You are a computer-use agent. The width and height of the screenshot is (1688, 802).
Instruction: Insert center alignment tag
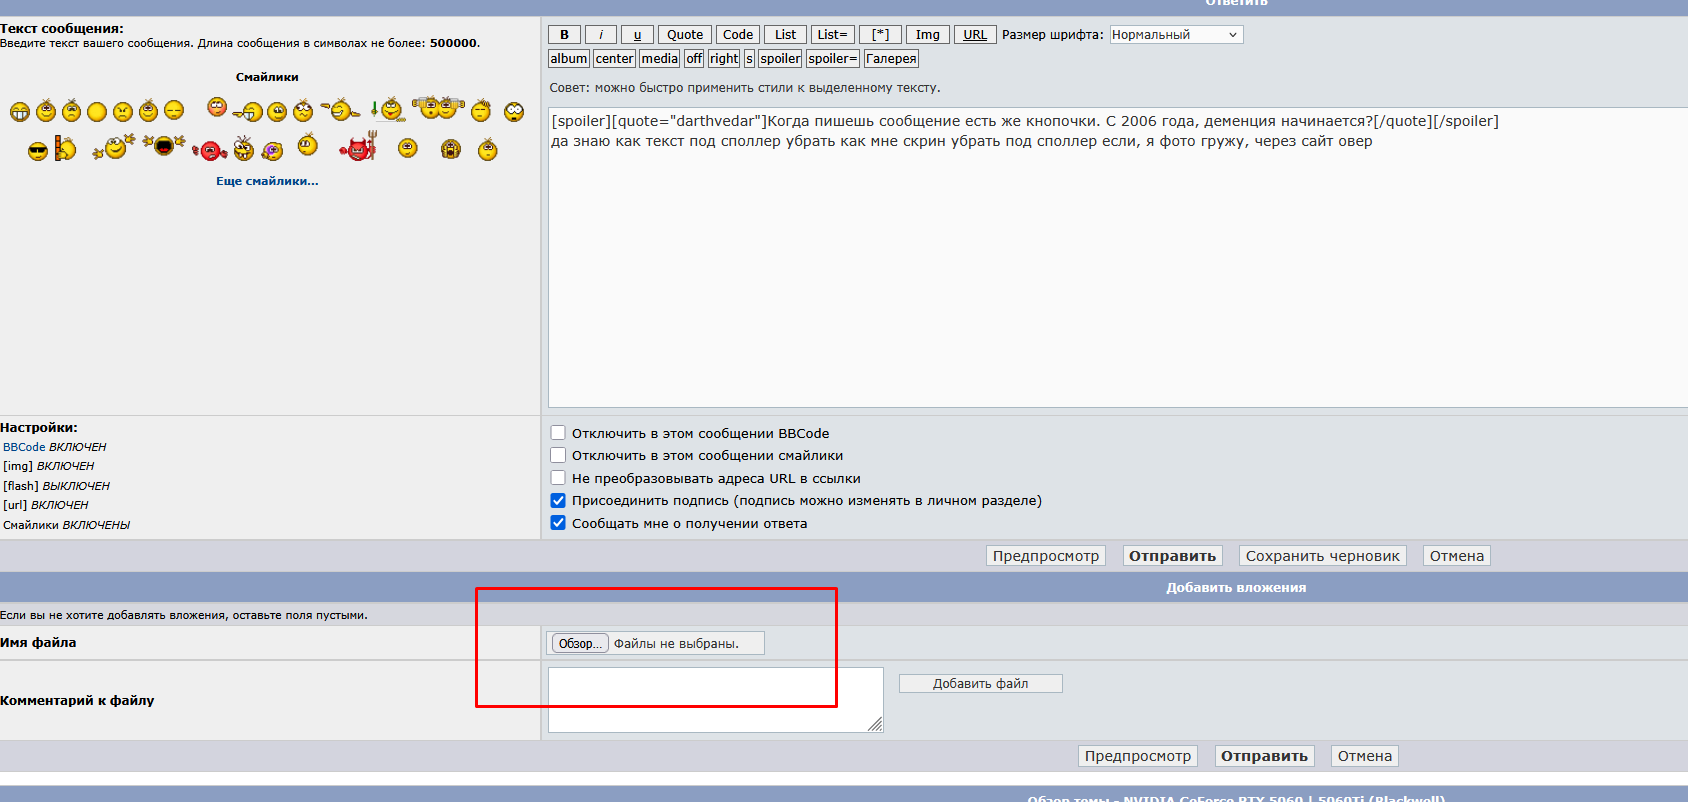[x=614, y=59]
